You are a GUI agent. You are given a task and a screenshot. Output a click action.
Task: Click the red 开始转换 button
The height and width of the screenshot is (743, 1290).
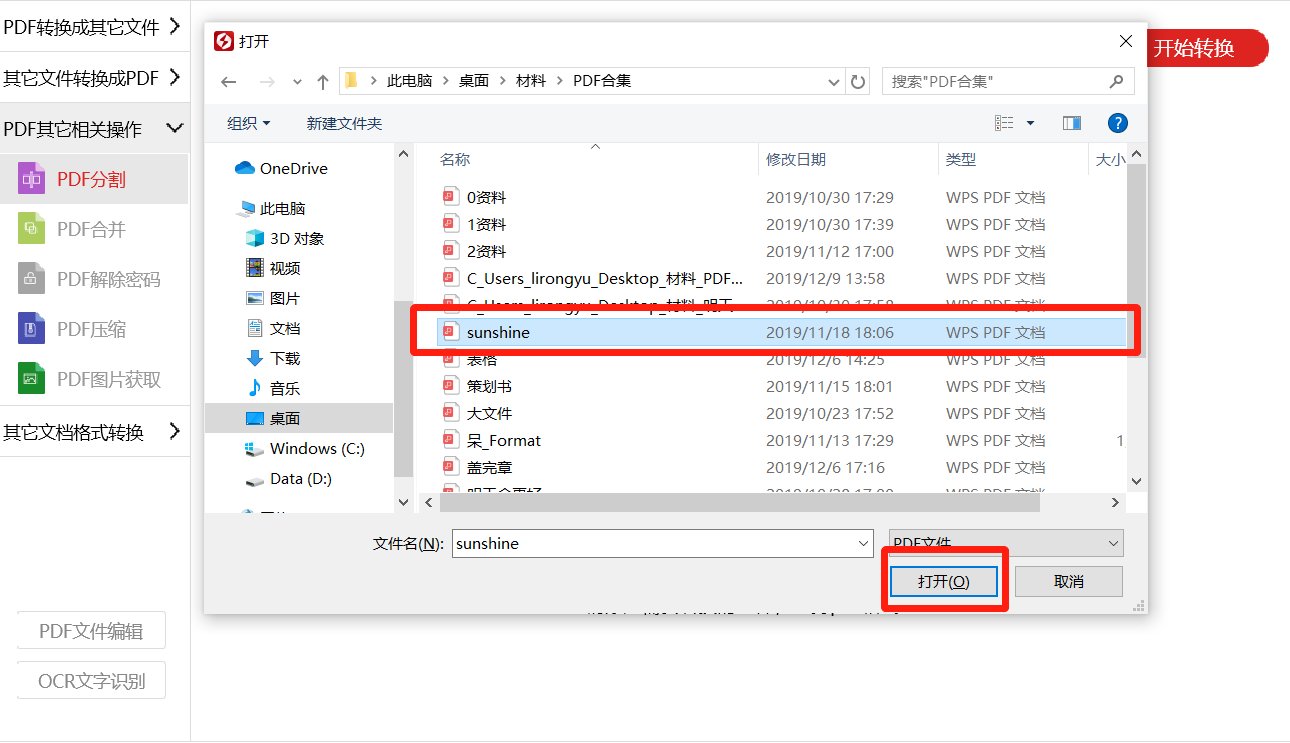click(x=1207, y=47)
